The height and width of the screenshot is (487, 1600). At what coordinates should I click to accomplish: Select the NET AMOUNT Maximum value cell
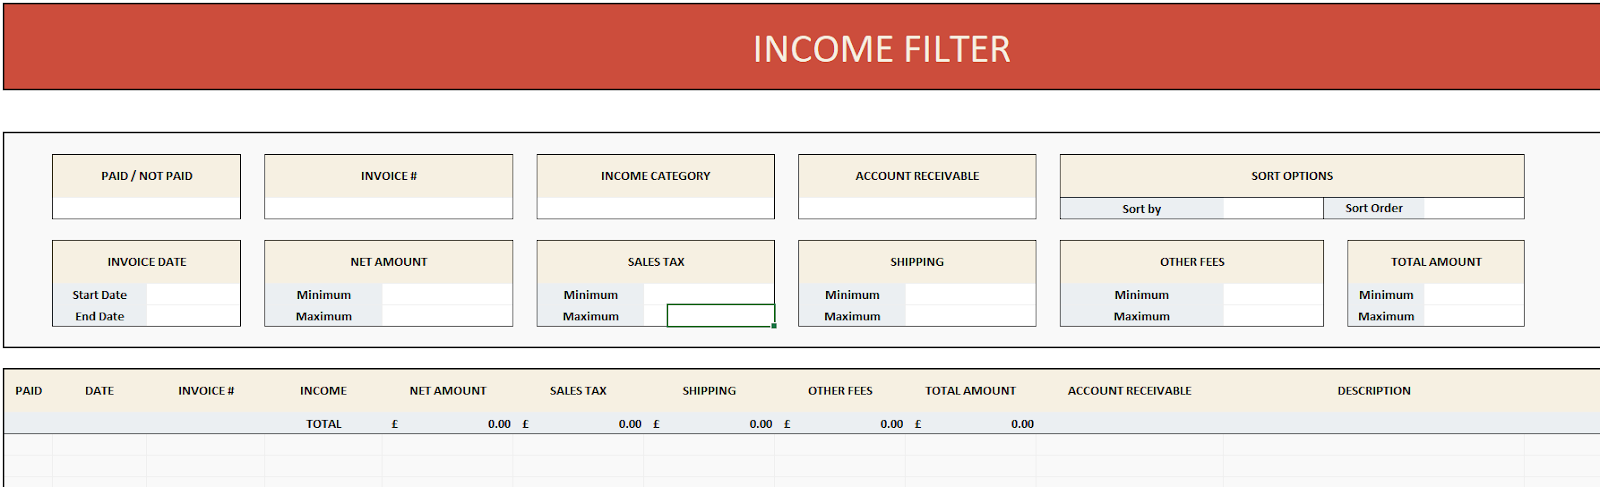tap(446, 316)
